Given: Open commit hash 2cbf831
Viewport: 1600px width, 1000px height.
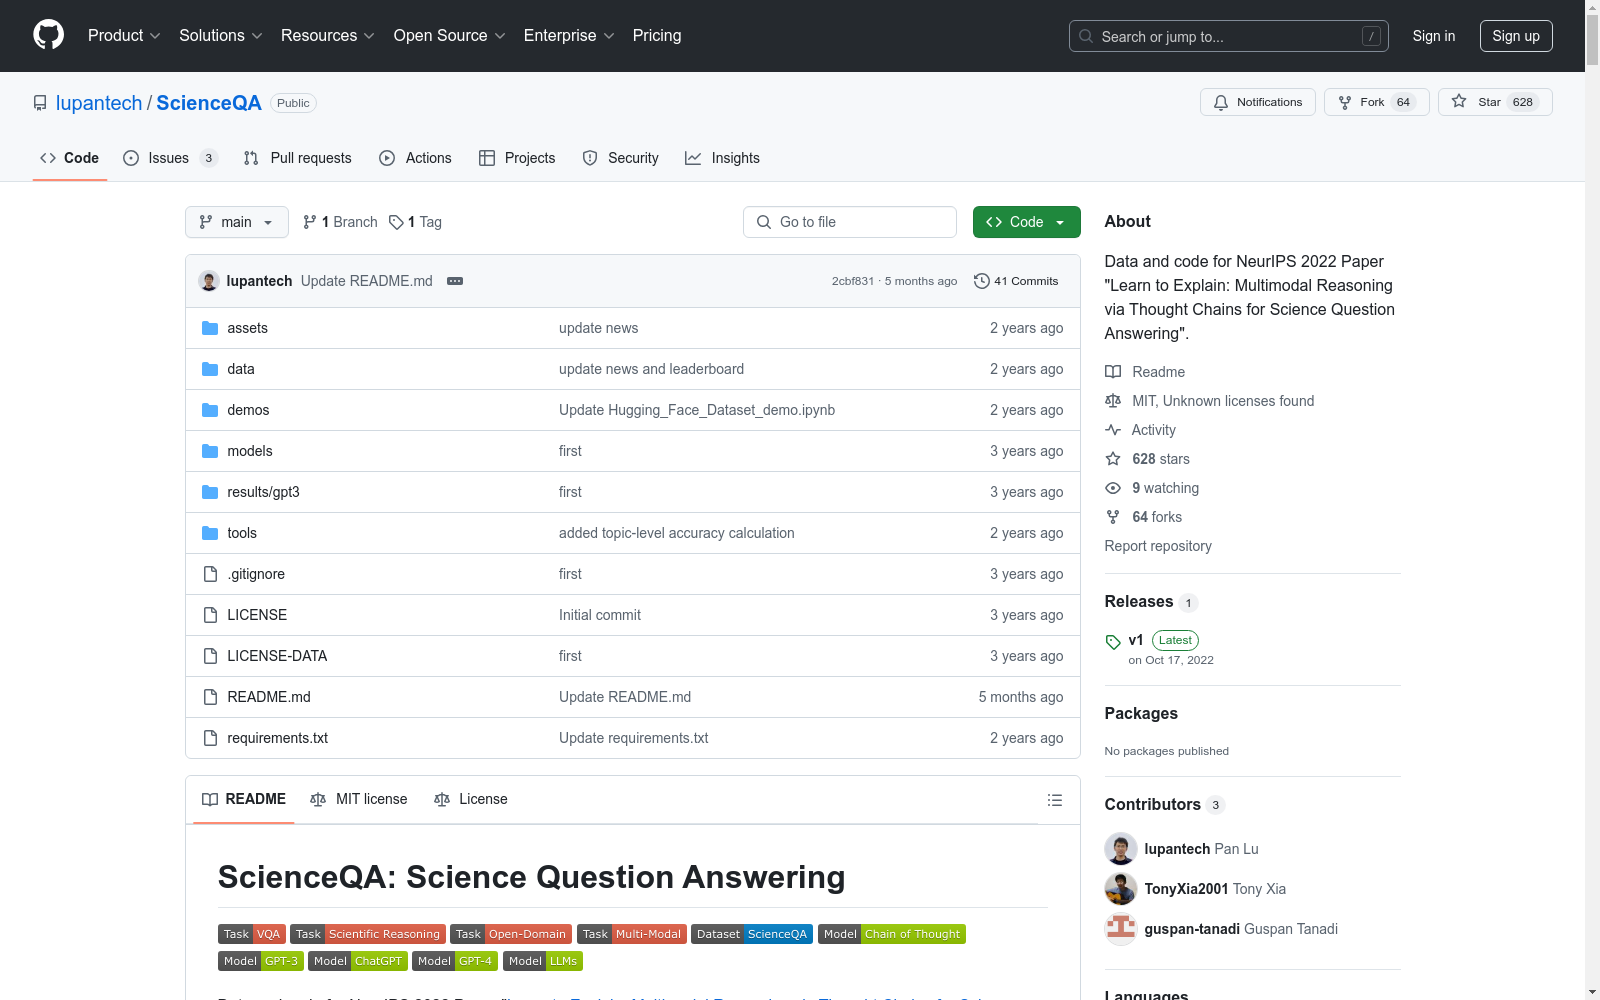Looking at the screenshot, I should [x=853, y=281].
